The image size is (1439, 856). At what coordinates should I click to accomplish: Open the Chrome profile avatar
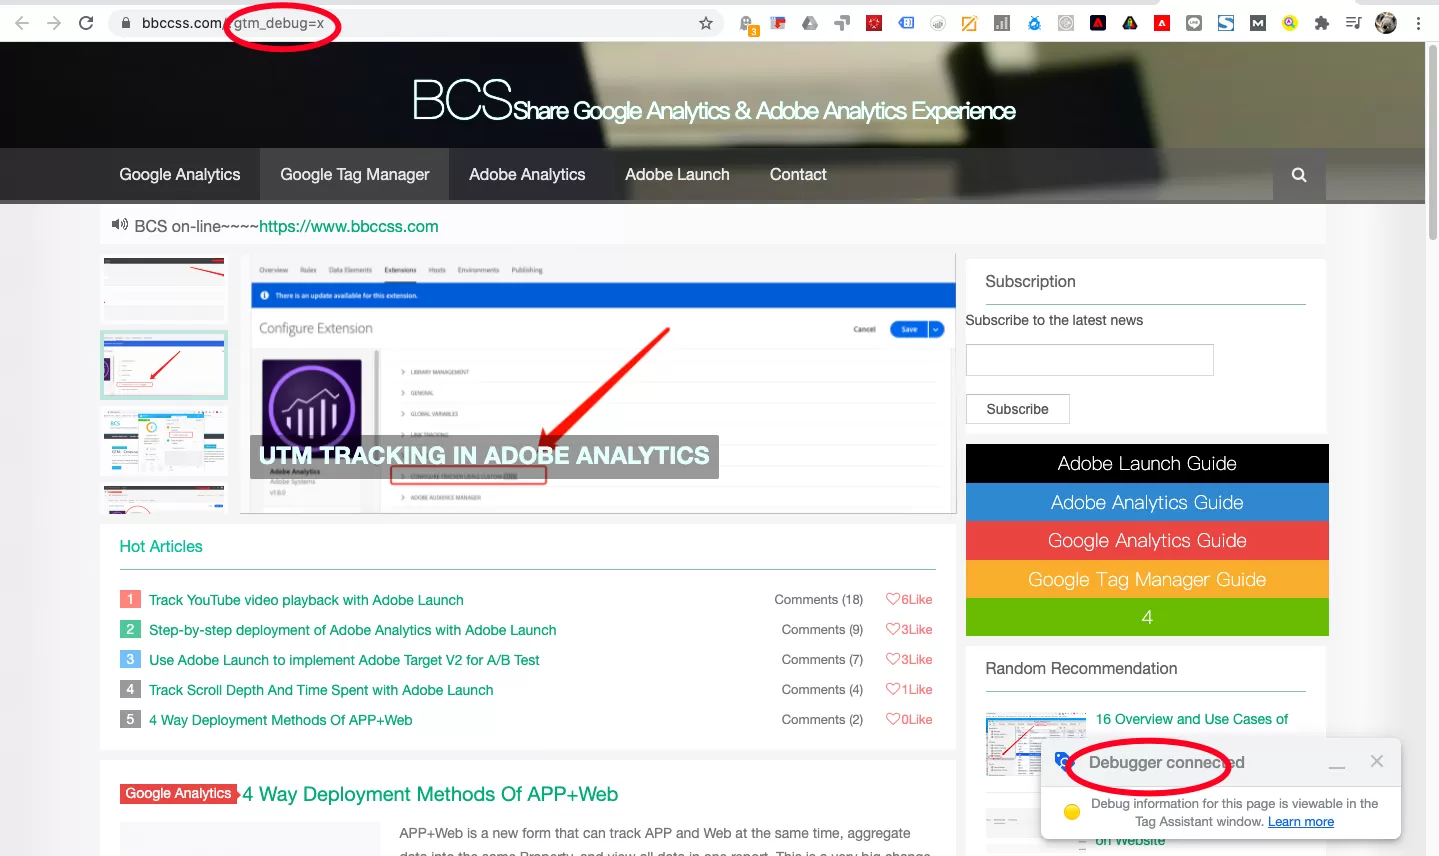click(1386, 23)
